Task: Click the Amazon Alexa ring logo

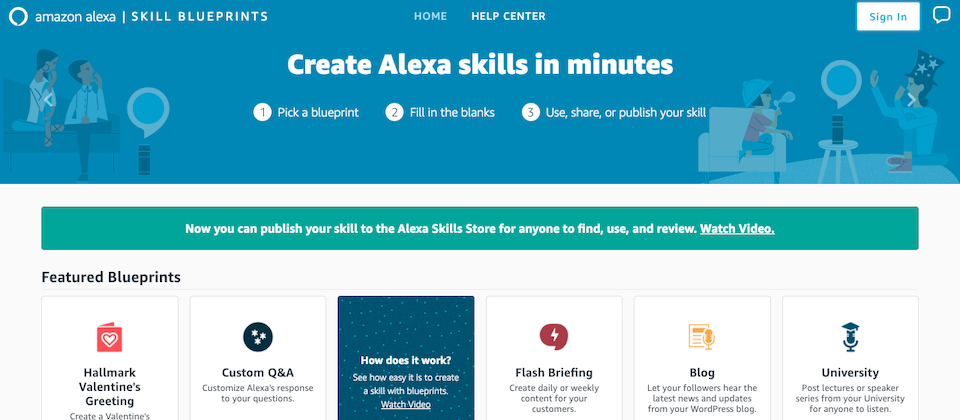Action: 18,17
